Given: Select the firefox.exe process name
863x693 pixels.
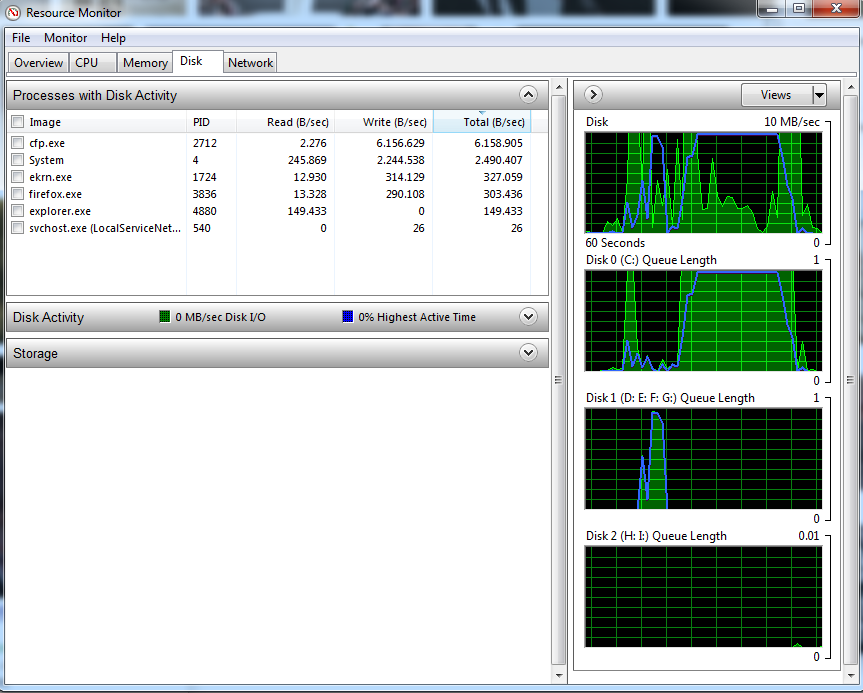Looking at the screenshot, I should [55, 194].
